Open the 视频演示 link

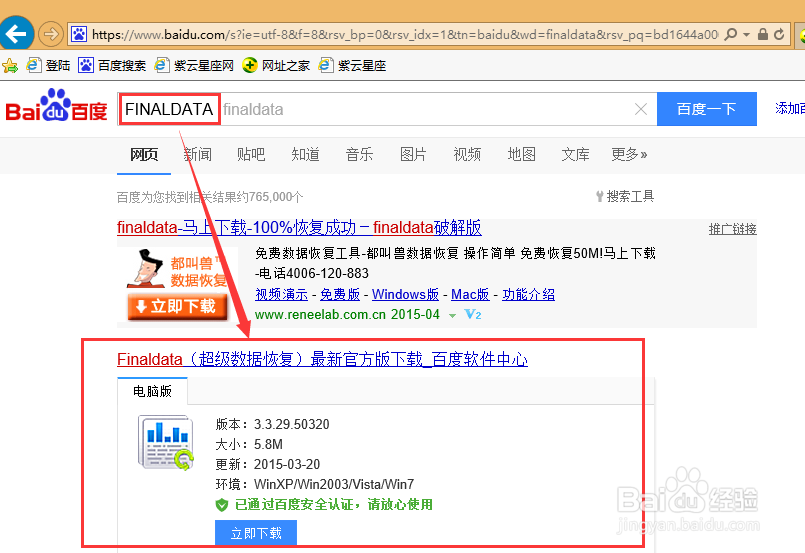pyautogui.click(x=282, y=294)
